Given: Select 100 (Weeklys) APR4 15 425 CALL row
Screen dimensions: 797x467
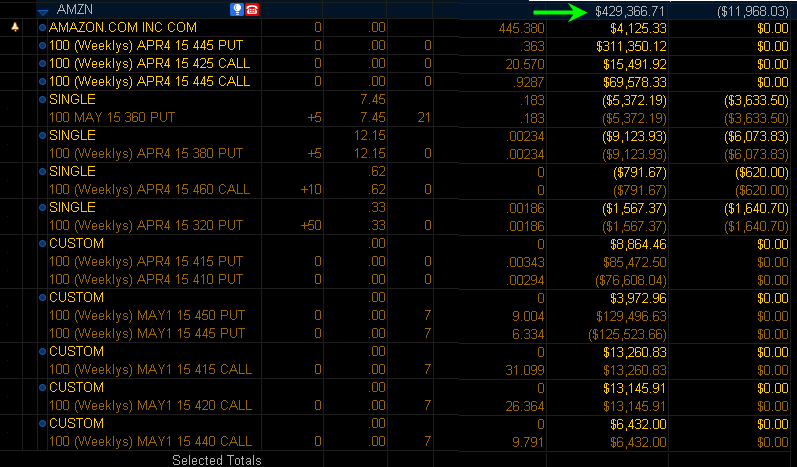Looking at the screenshot, I should pyautogui.click(x=149, y=64).
